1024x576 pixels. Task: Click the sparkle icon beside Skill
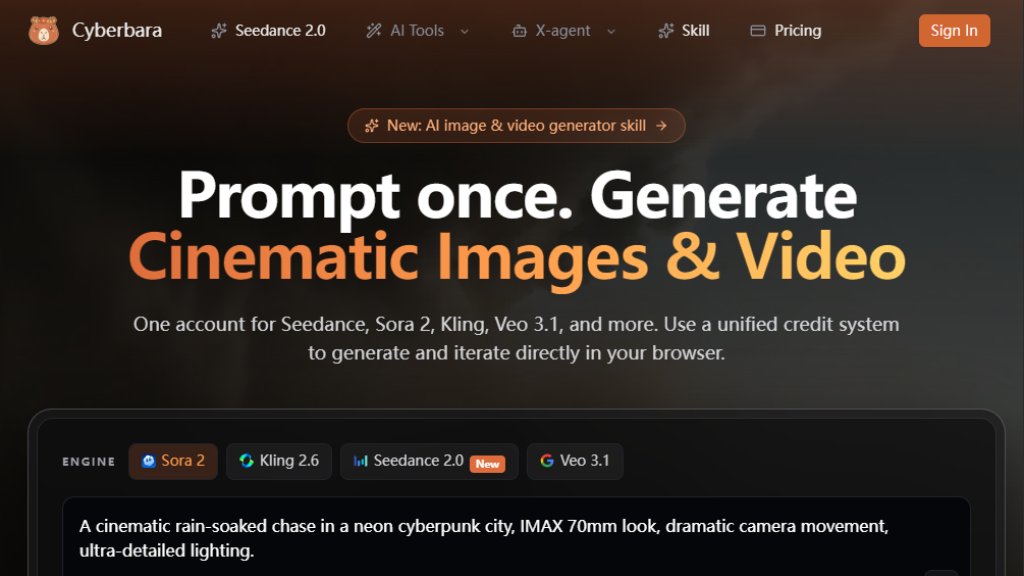665,31
